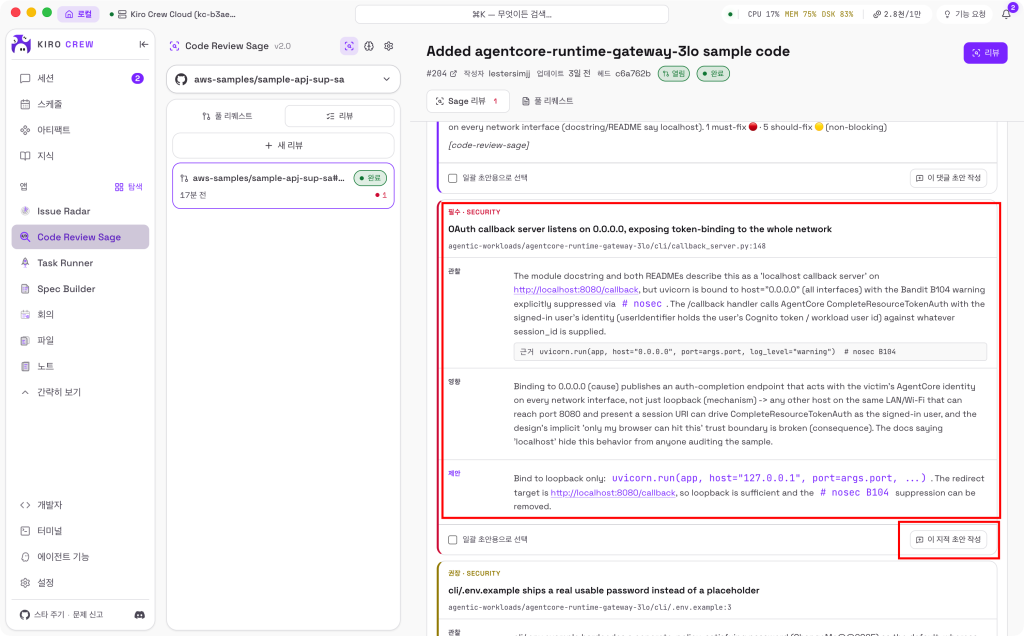Viewport: 1024px width, 636px height.
Task: Click the round icon left of the header gear
Action: tap(369, 46)
